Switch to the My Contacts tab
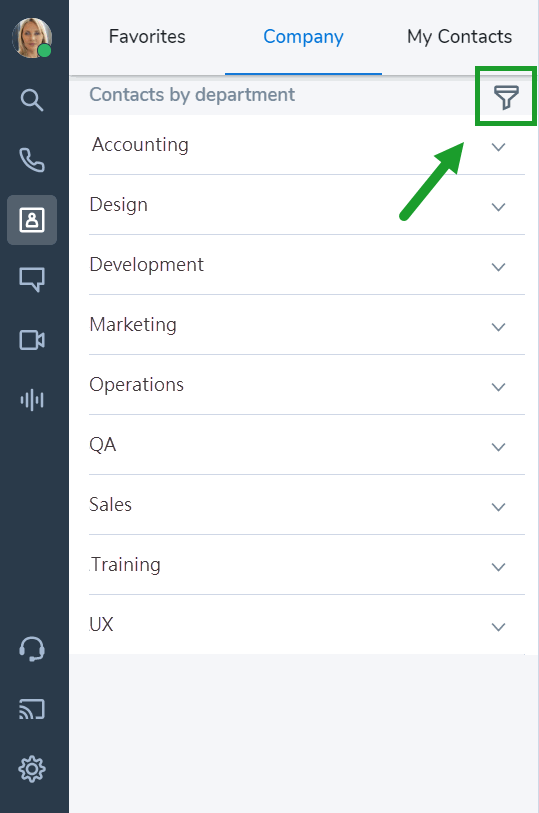This screenshot has width=539, height=813. (x=459, y=37)
